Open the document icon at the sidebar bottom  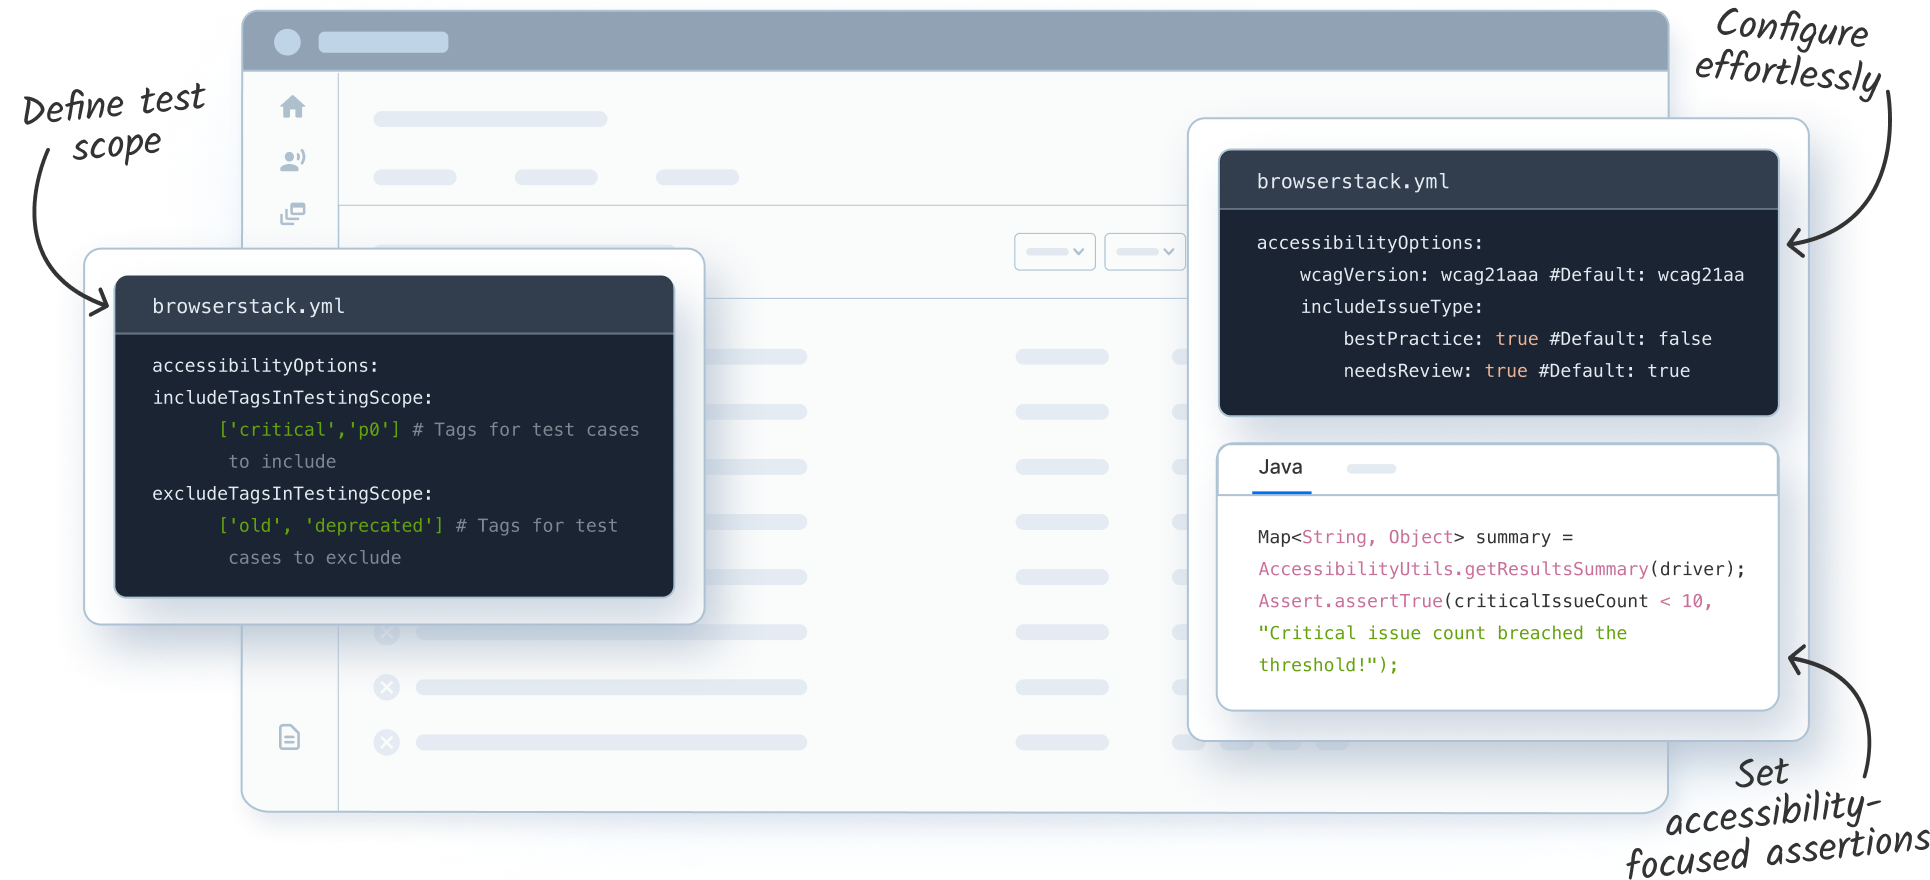click(x=289, y=737)
